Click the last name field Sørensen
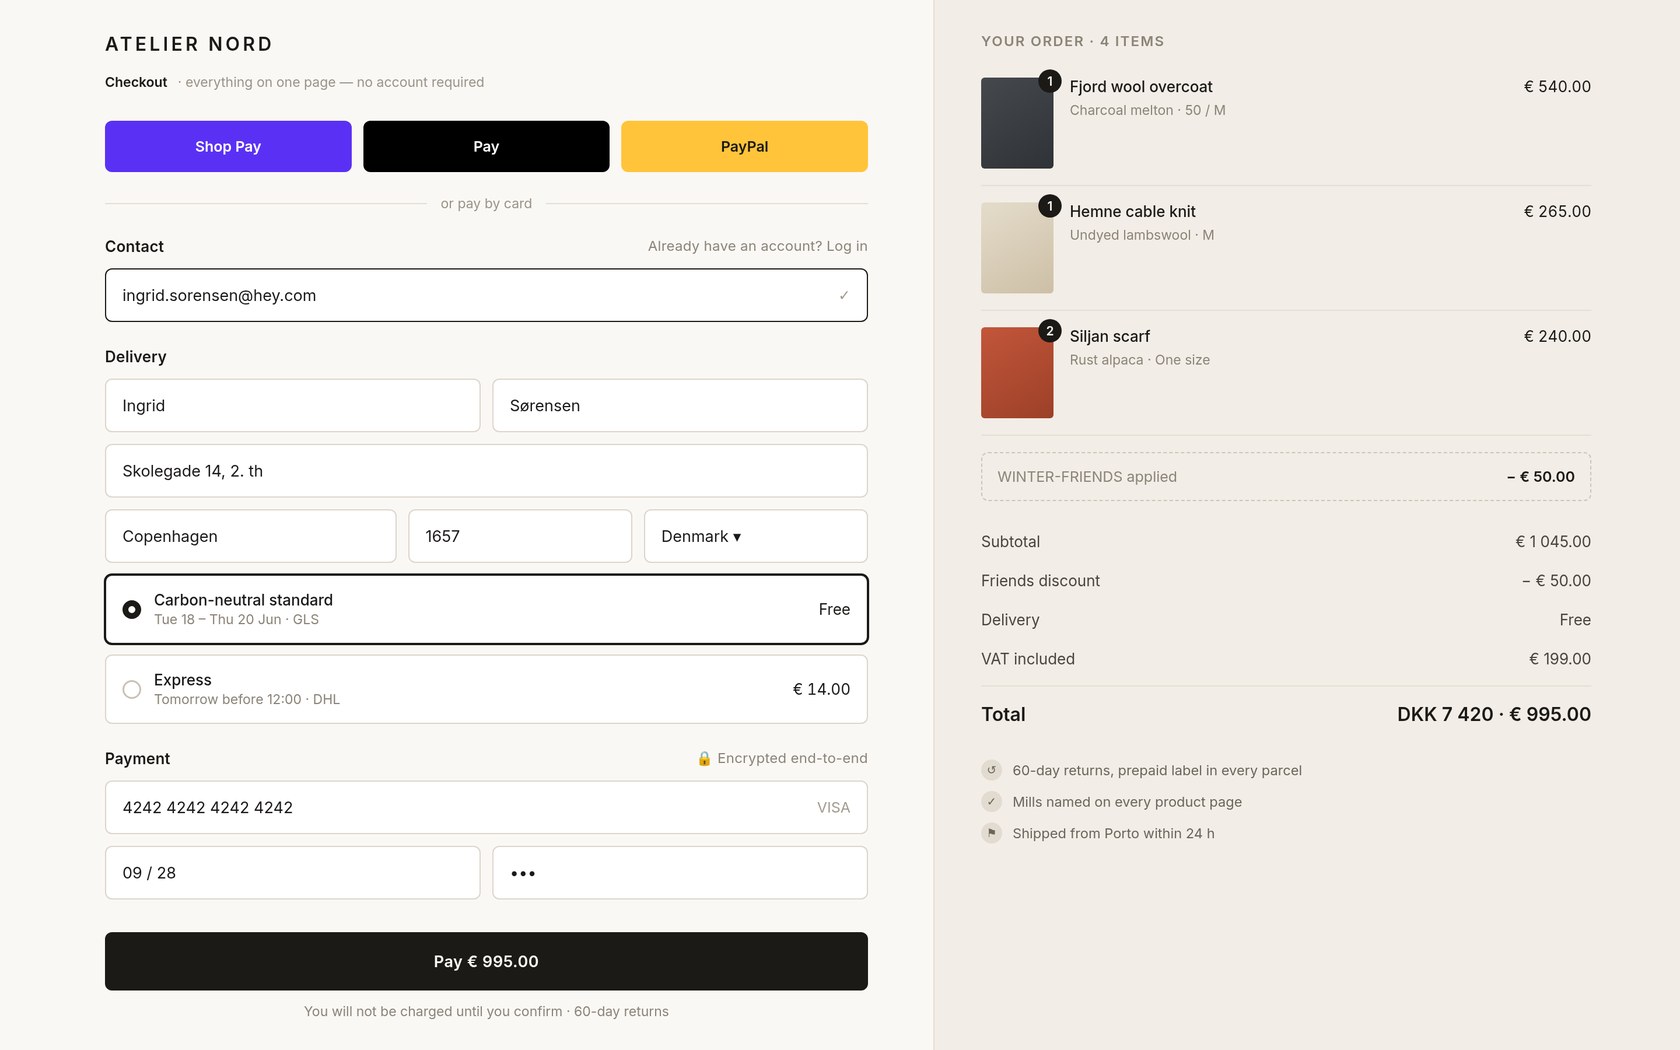Image resolution: width=1680 pixels, height=1050 pixels. pyautogui.click(x=679, y=405)
